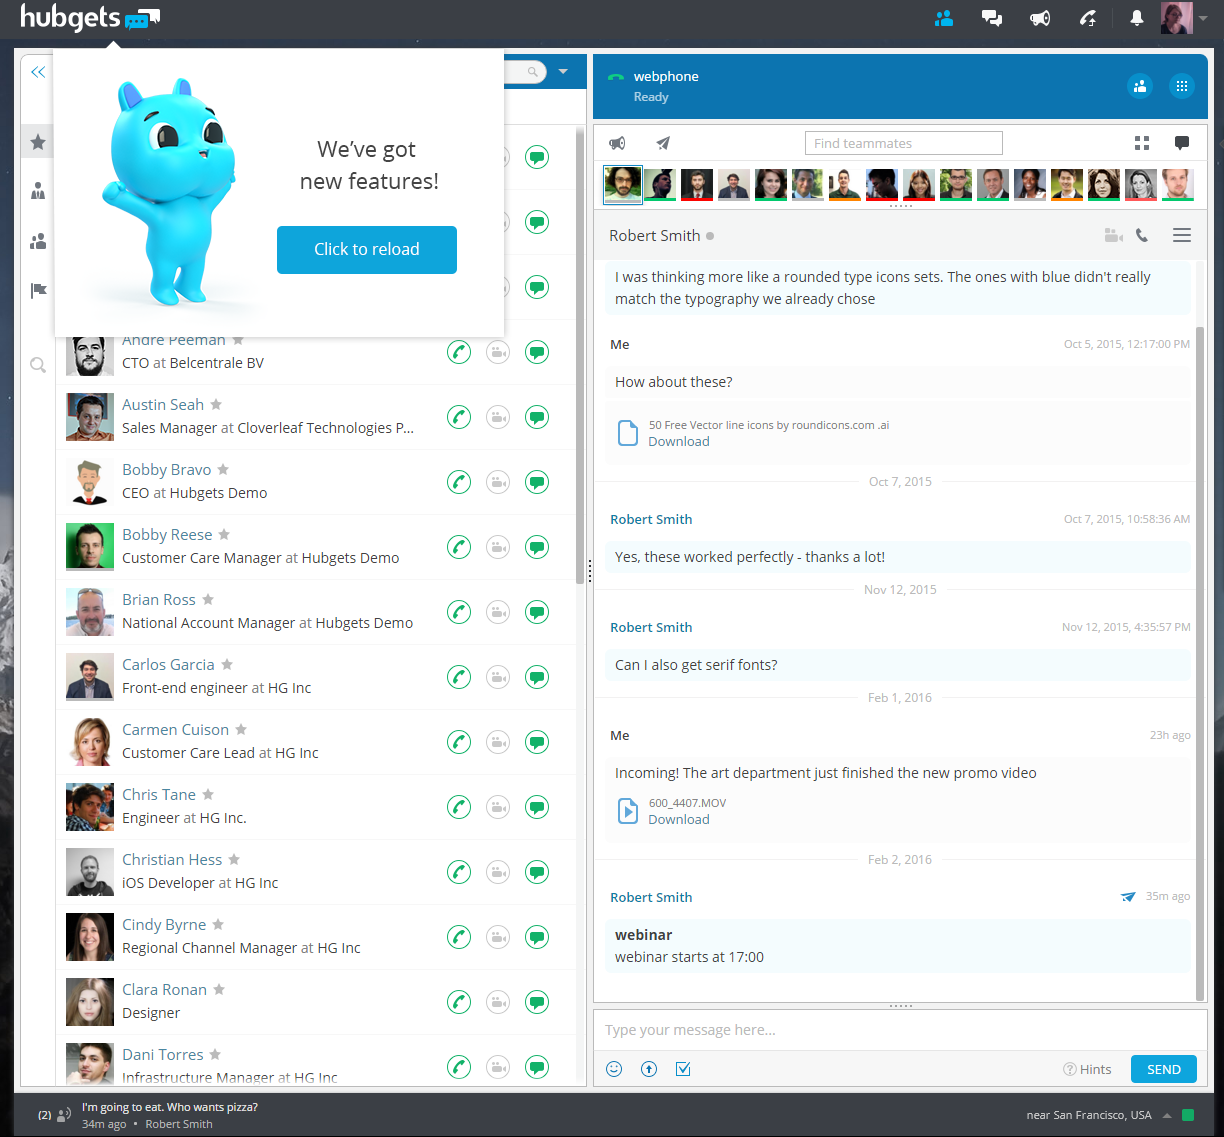Toggle favorite star for Carmen Cuison
The height and width of the screenshot is (1137, 1224).
click(241, 729)
